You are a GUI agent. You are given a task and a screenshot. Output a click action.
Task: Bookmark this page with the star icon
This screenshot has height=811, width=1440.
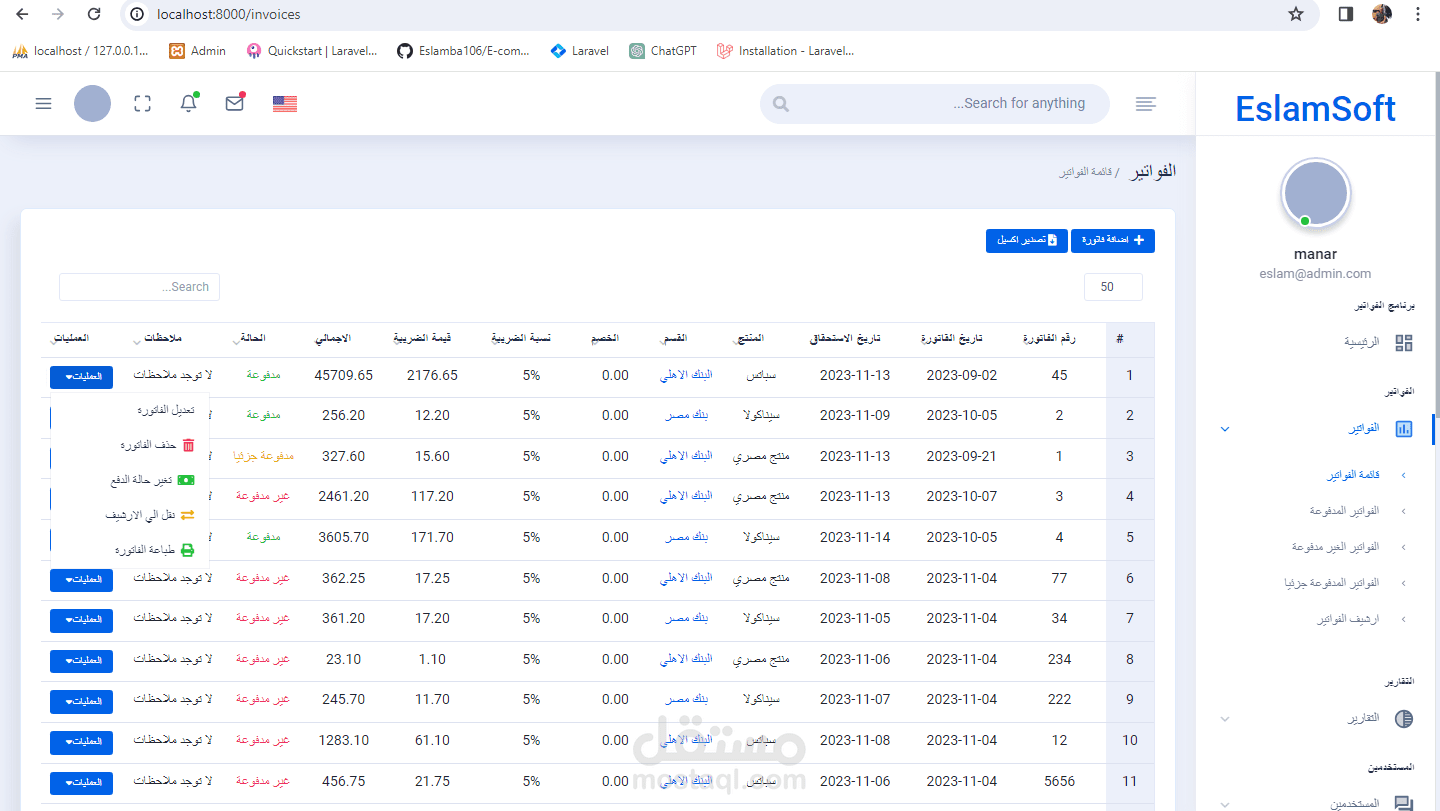coord(1296,14)
